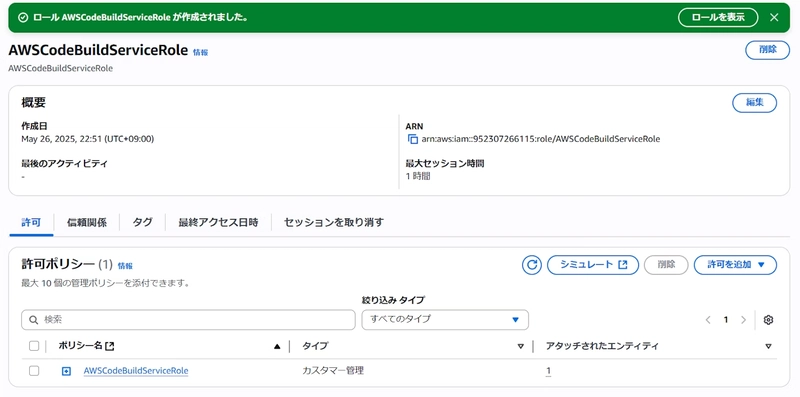Click the success checkmark icon in banner
Screen dimensions: 800x397
point(22,17)
